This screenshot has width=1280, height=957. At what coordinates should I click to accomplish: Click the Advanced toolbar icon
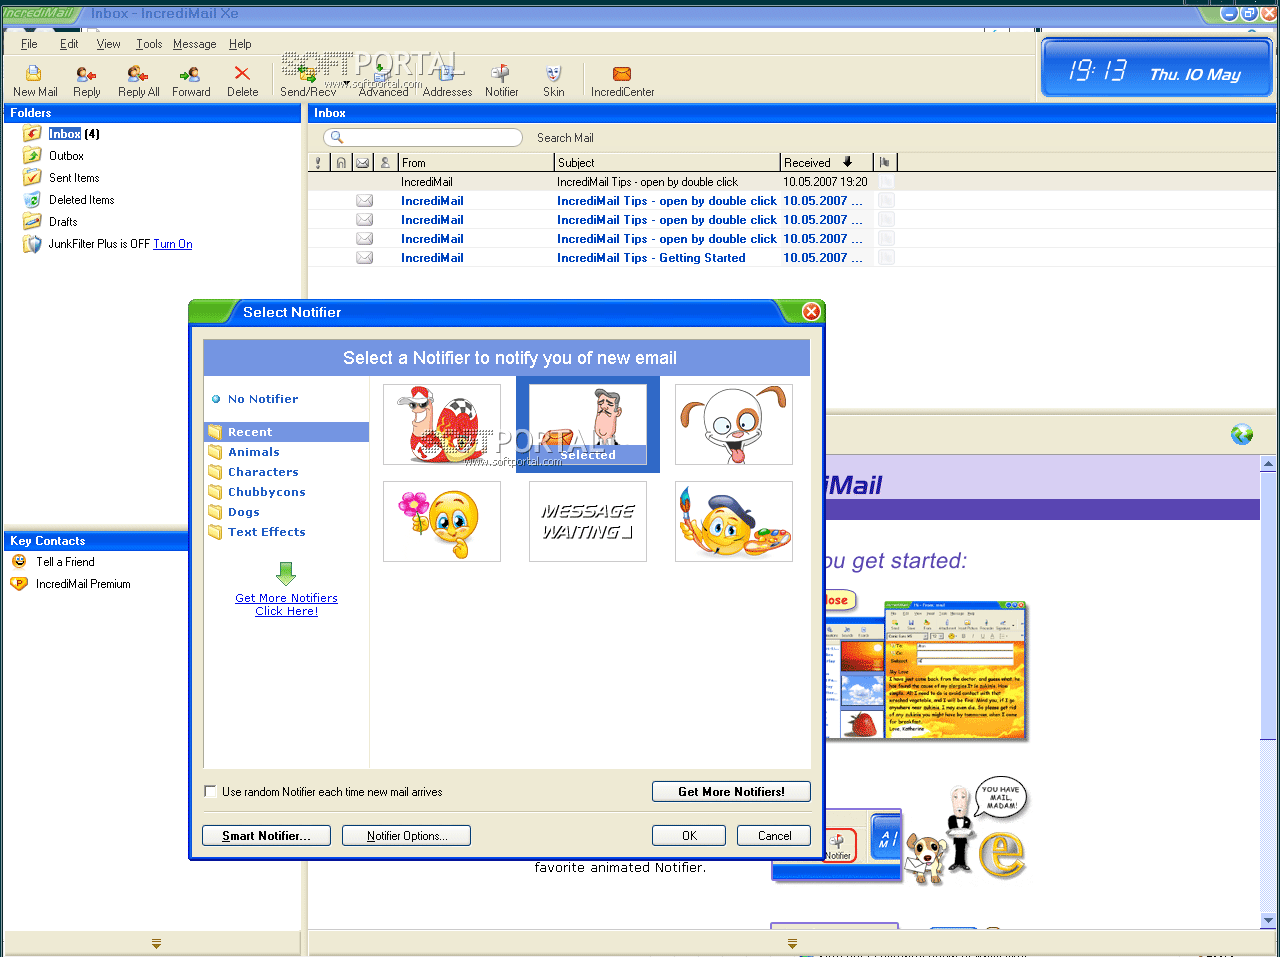coord(383,81)
